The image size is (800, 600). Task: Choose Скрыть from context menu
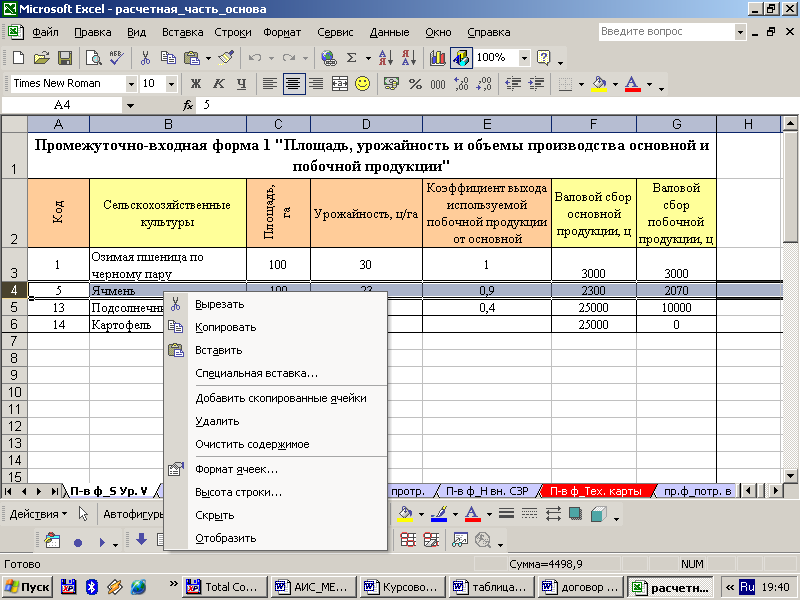[x=276, y=515]
